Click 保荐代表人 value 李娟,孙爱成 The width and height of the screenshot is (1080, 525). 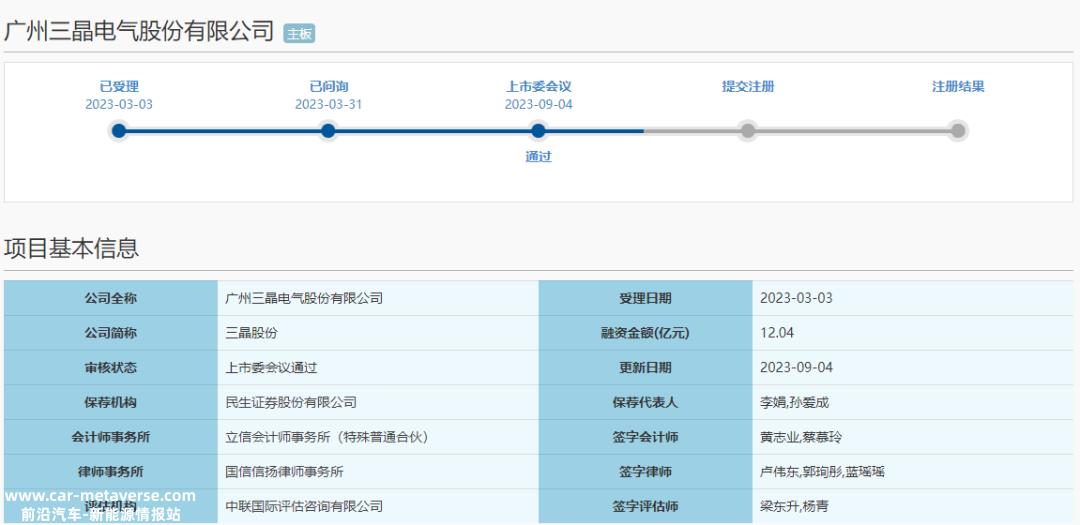coord(794,402)
